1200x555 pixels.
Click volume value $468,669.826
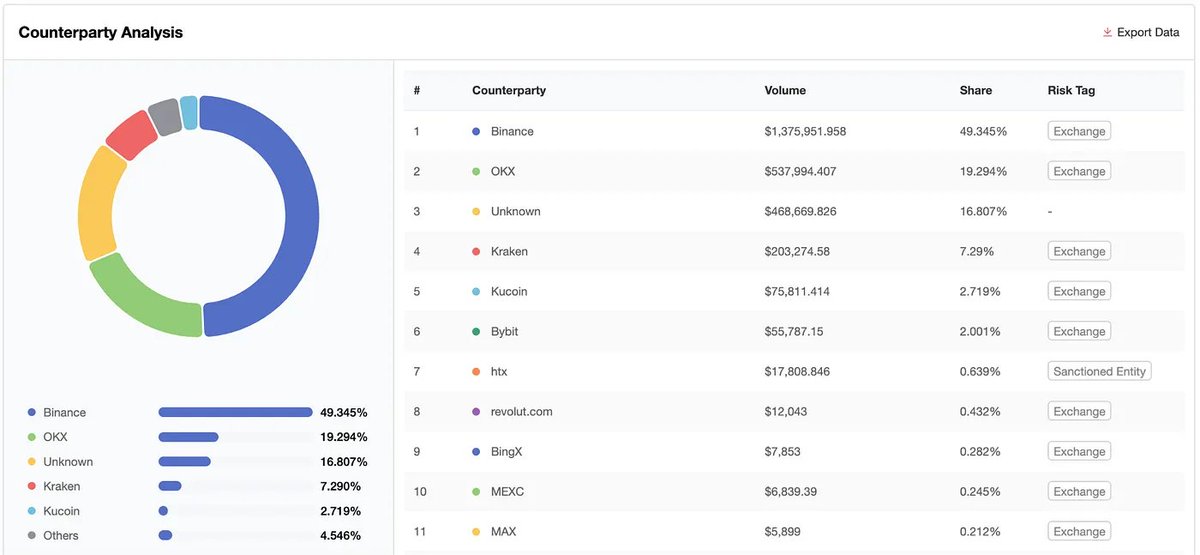tap(800, 211)
